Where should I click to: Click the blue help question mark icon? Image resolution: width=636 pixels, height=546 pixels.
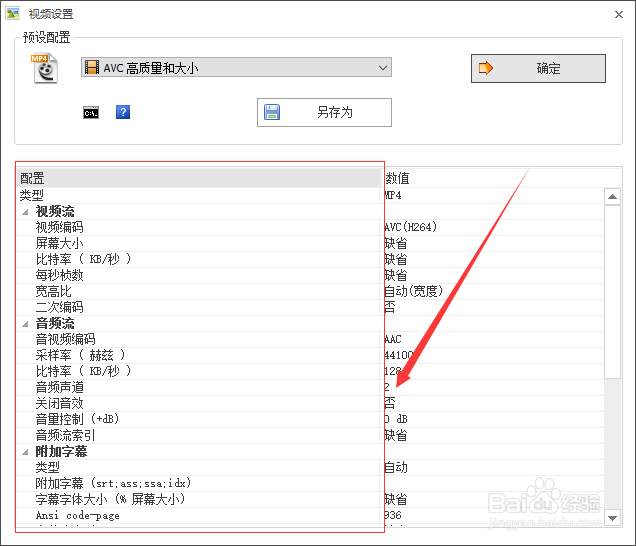click(x=123, y=112)
